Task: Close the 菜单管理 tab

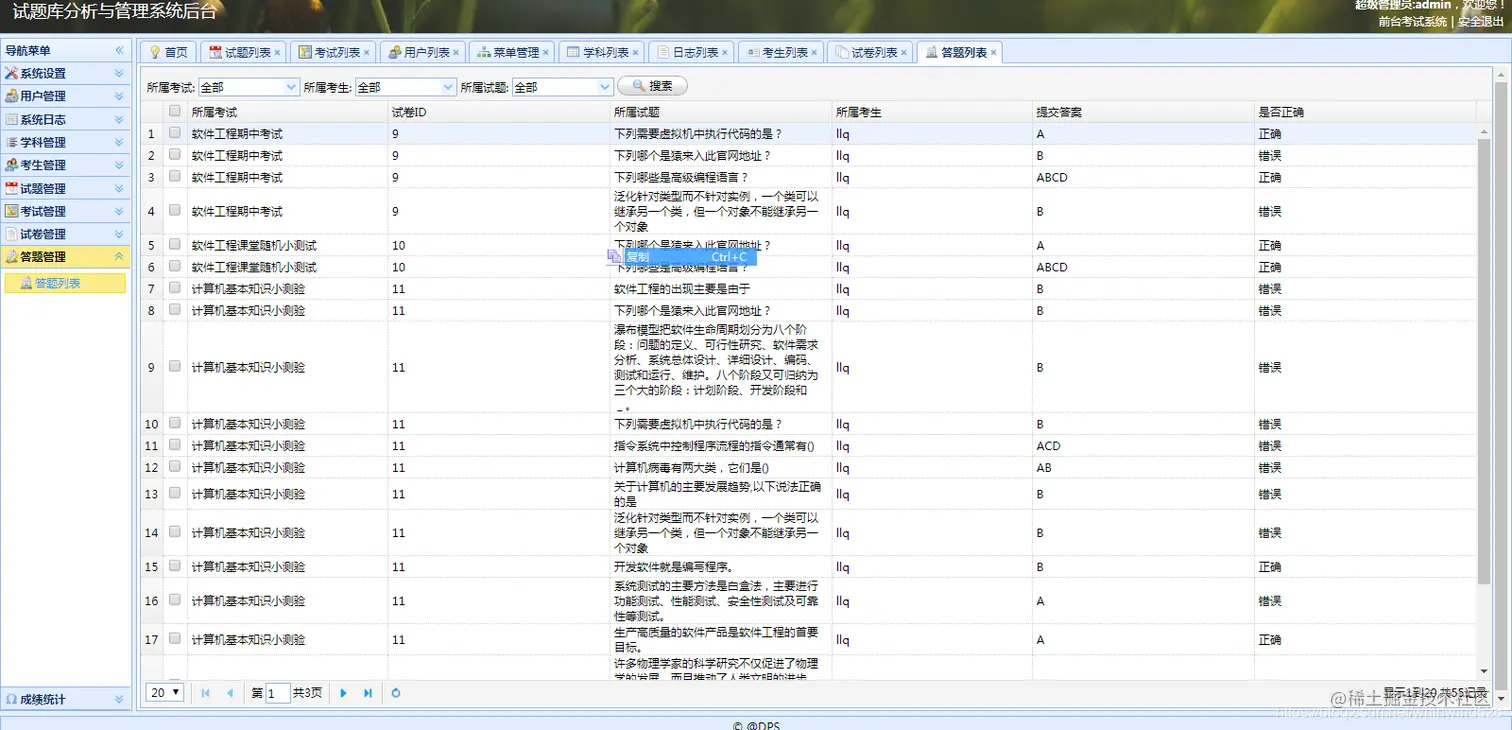Action: [x=546, y=53]
